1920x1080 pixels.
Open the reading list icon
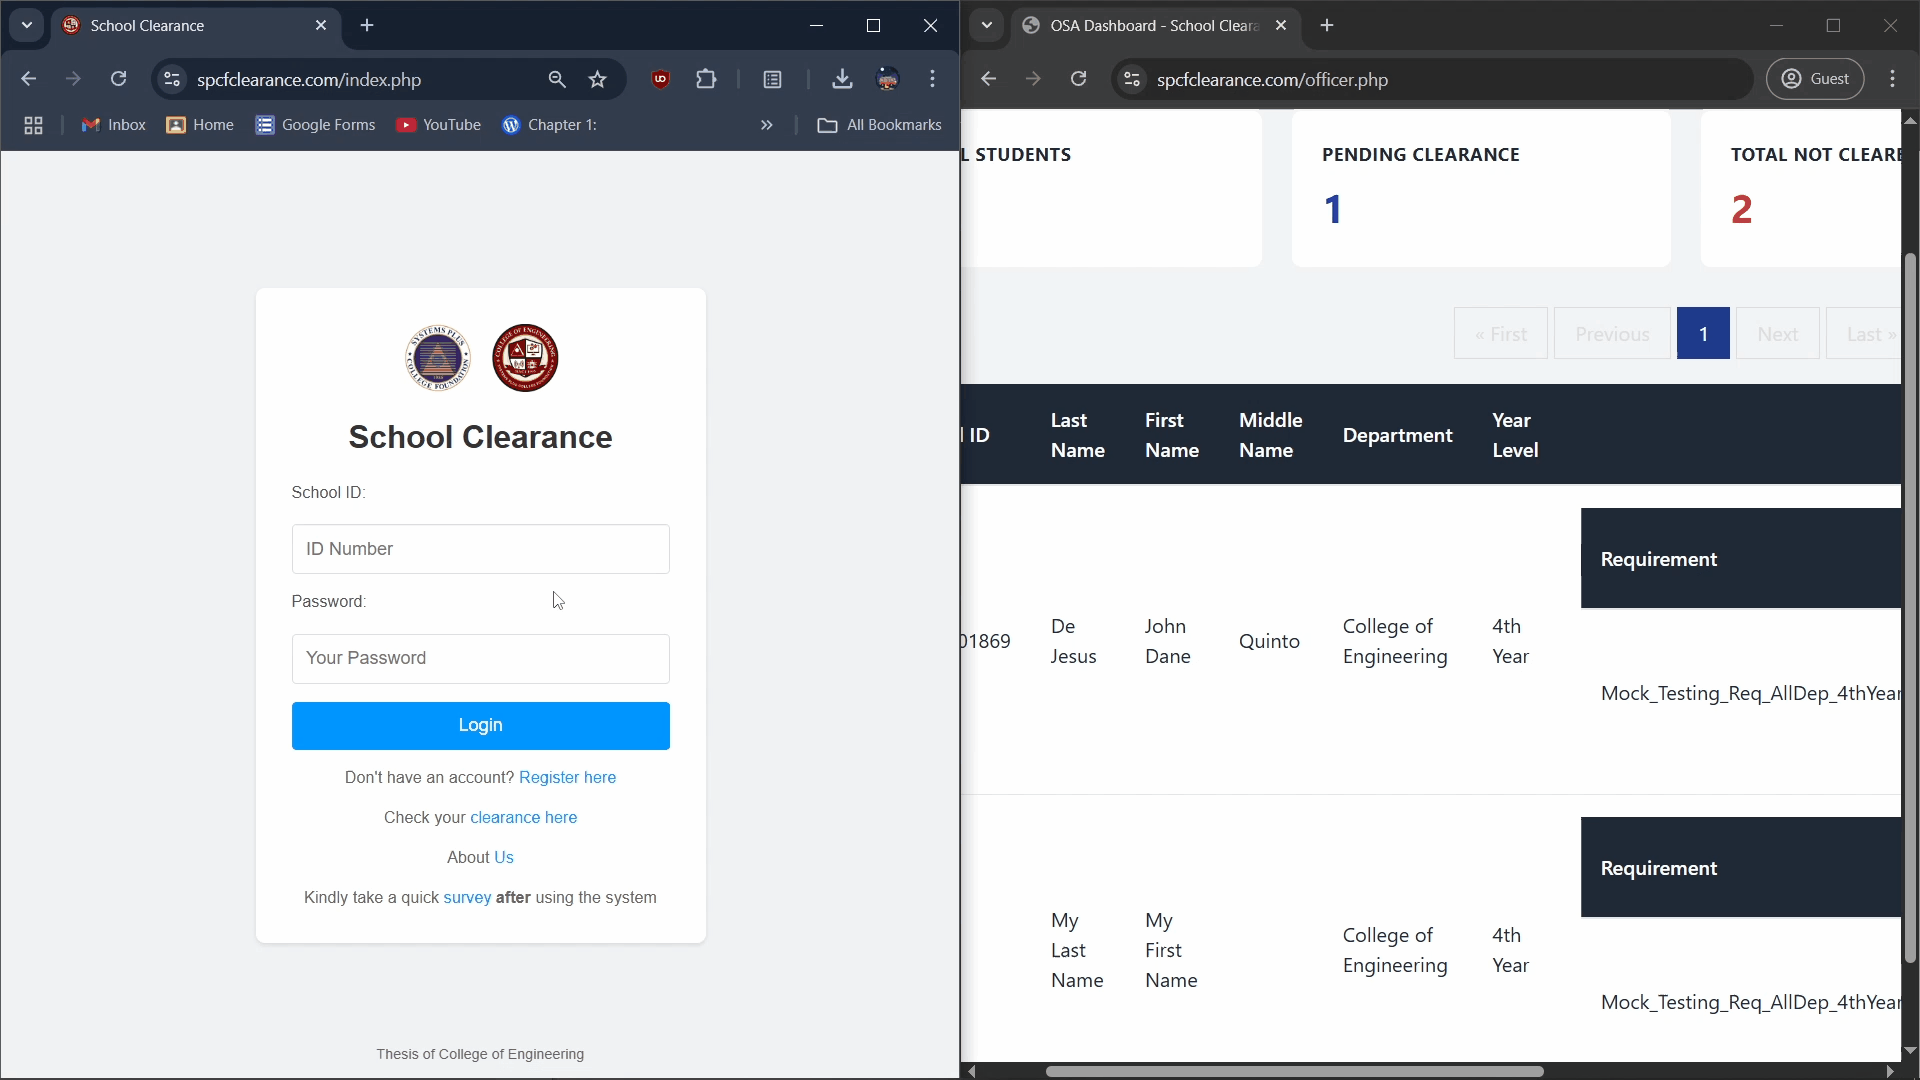point(773,79)
